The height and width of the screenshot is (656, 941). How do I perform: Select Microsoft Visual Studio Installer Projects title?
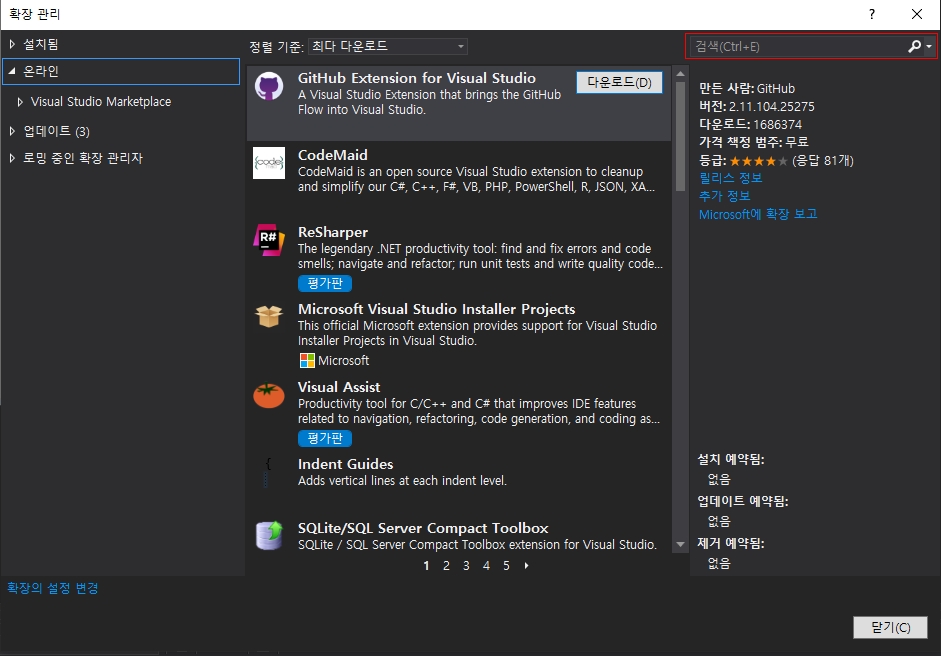tap(436, 308)
